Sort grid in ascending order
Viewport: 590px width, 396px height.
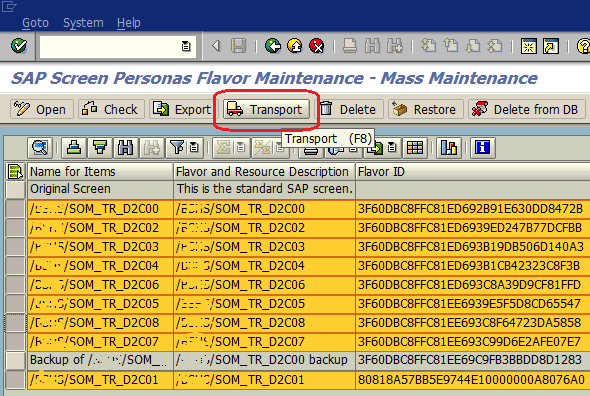point(74,147)
